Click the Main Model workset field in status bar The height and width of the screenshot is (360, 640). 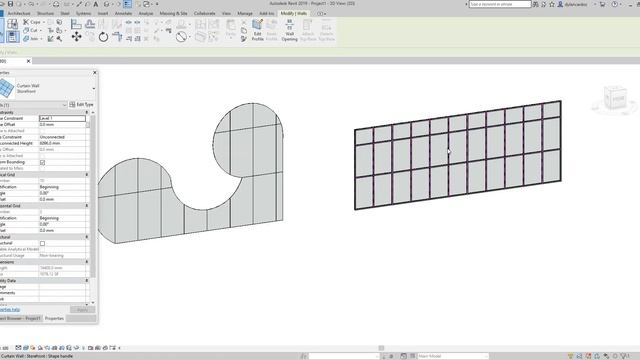(453, 356)
